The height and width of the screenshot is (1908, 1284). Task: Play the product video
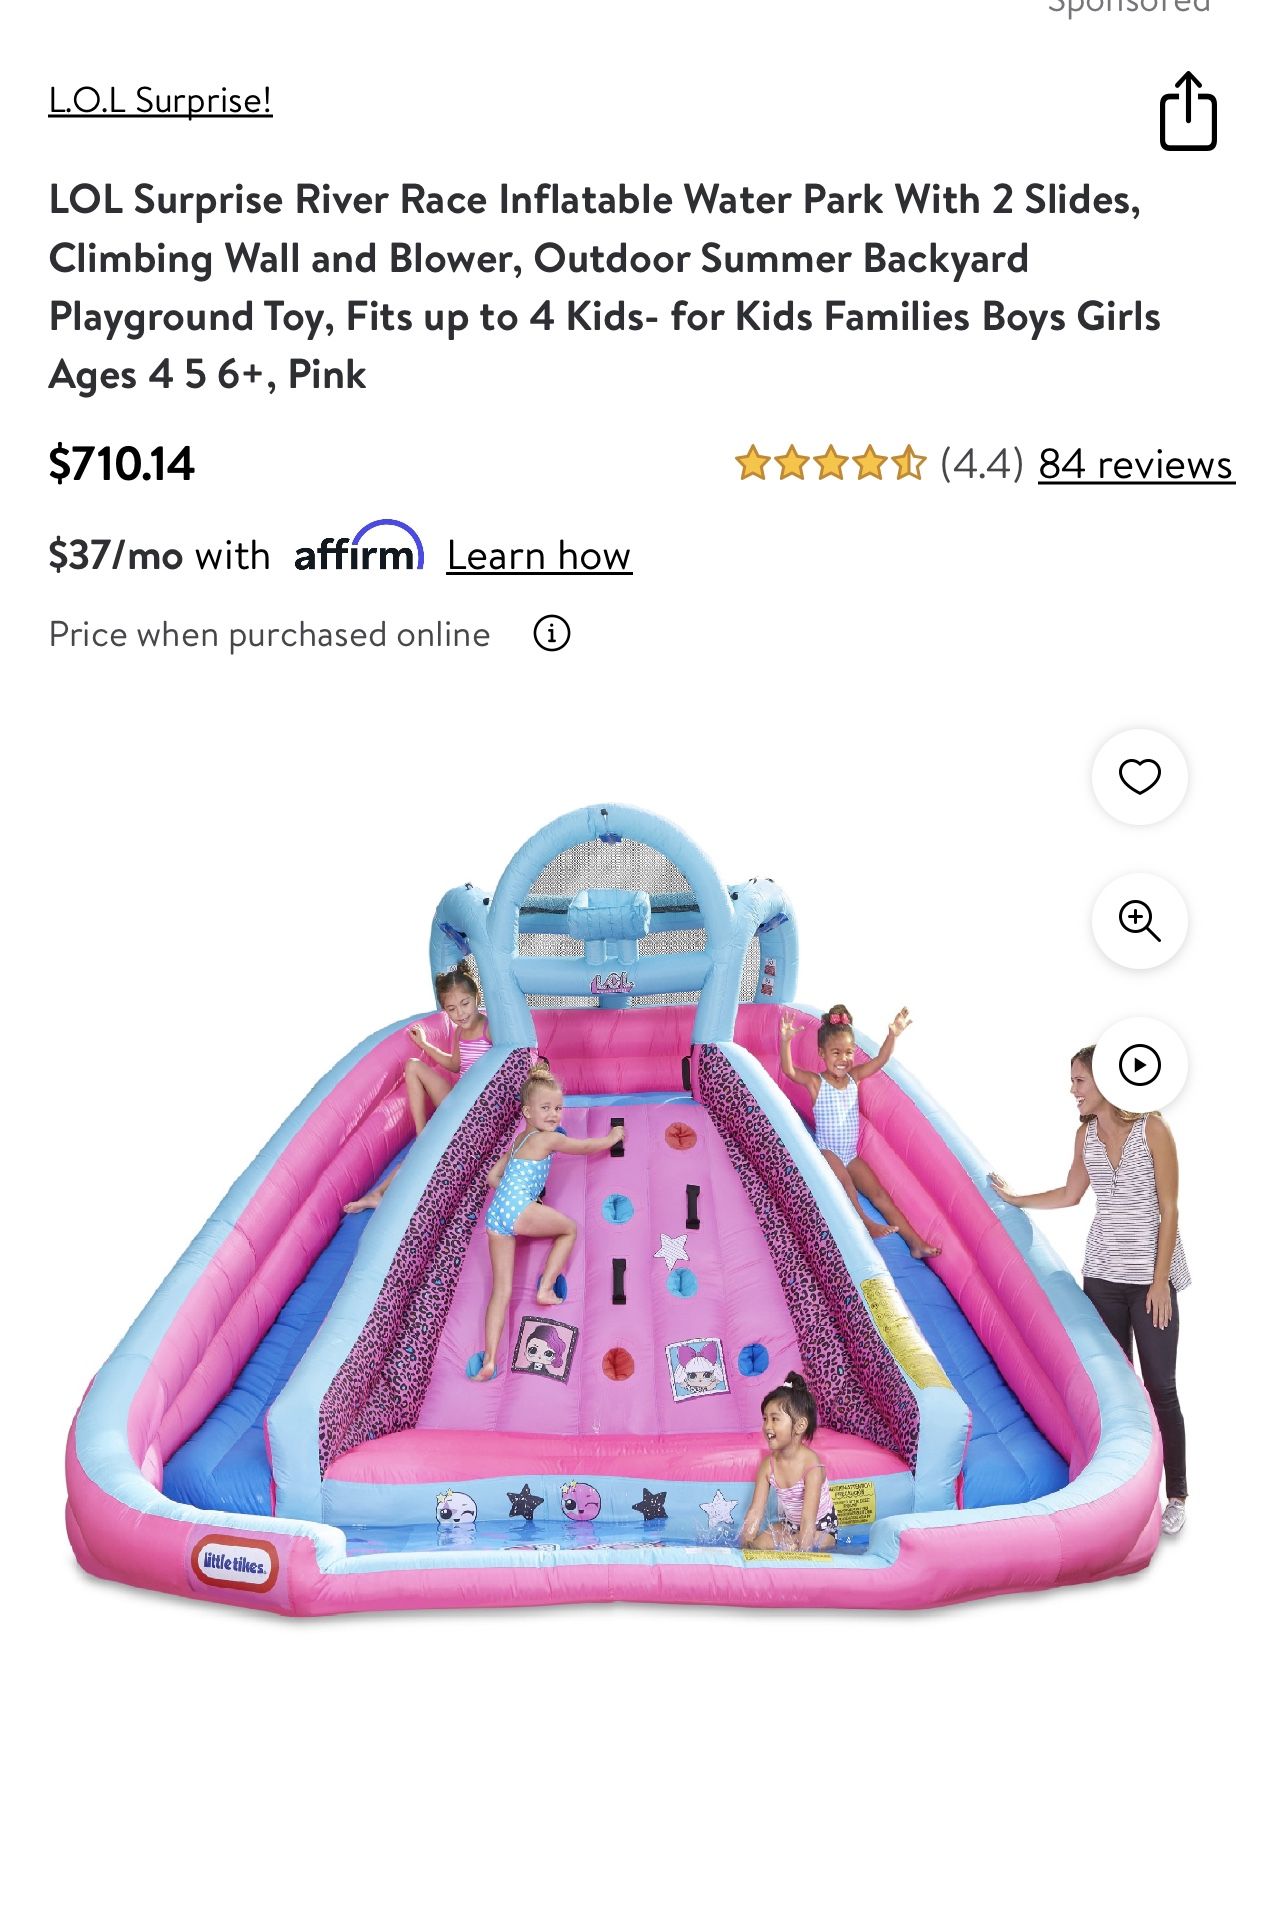pyautogui.click(x=1139, y=1065)
